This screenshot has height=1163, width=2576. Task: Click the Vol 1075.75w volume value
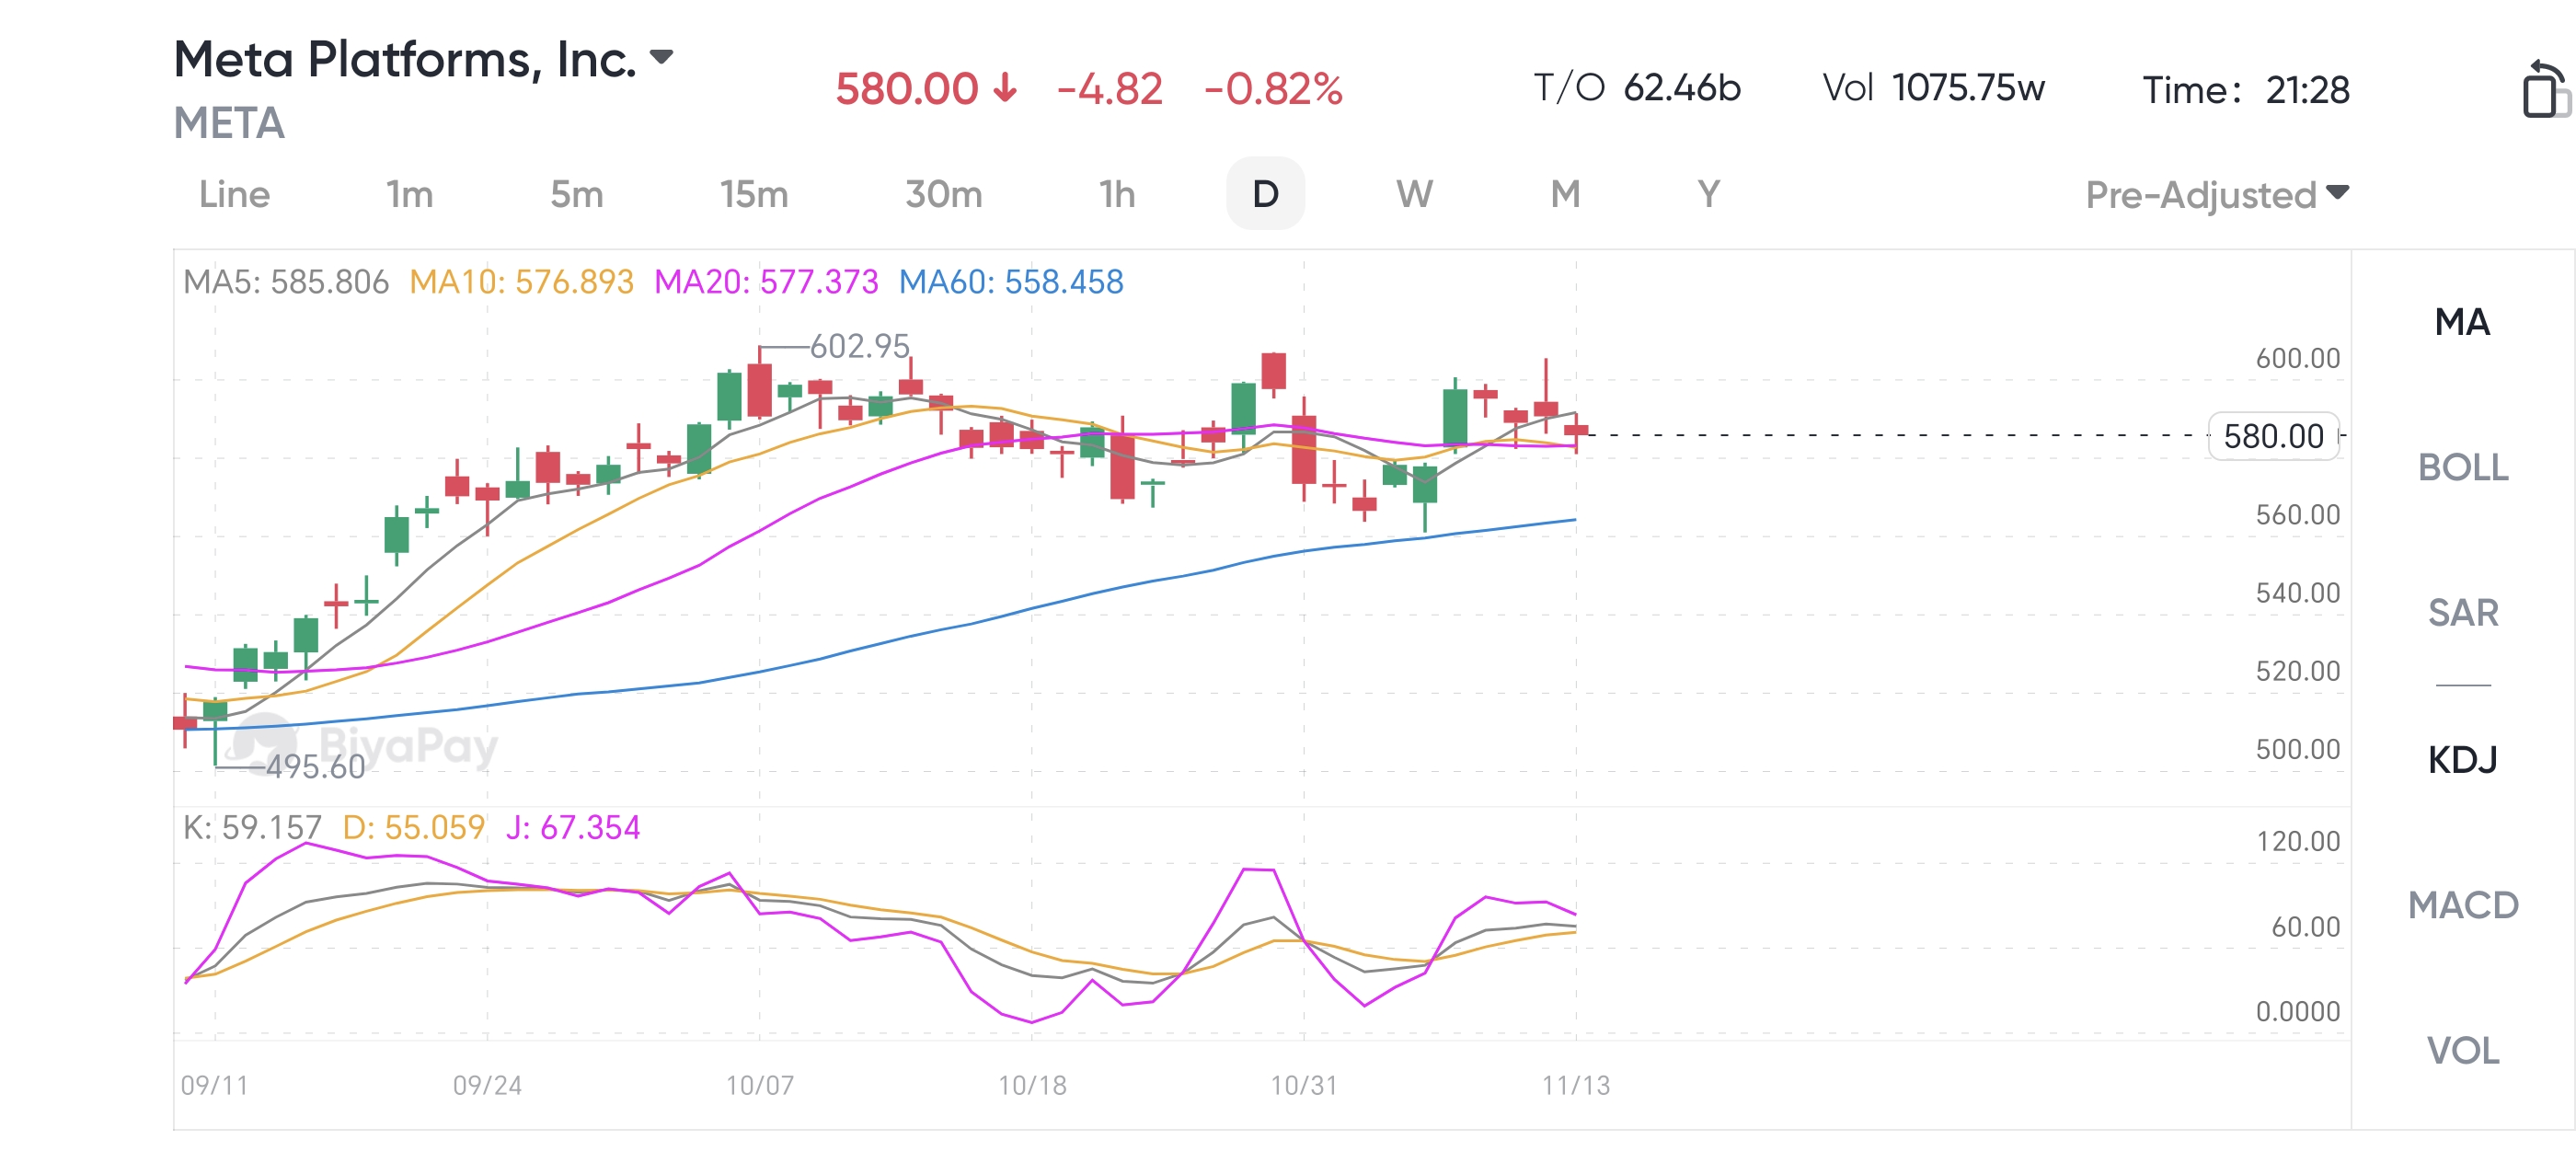pyautogui.click(x=1933, y=88)
